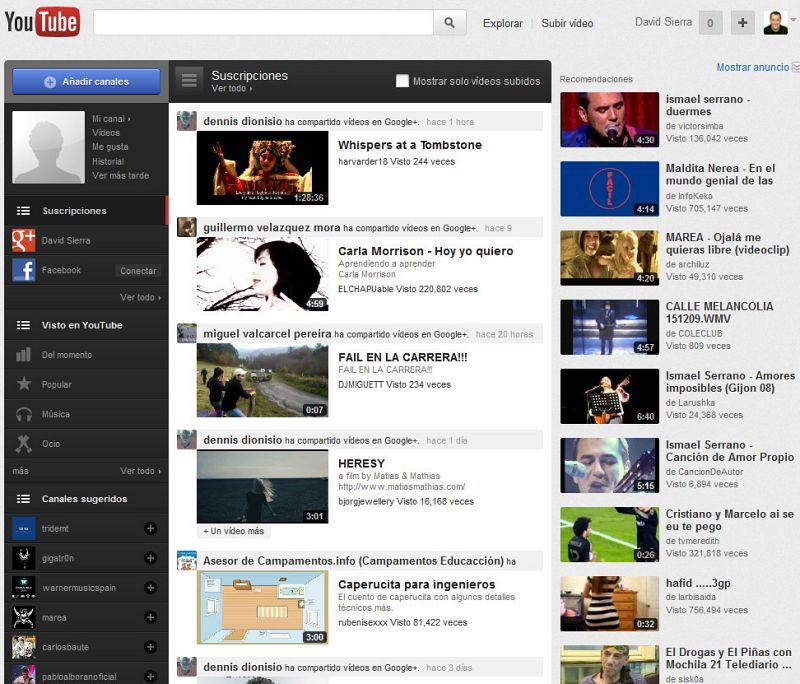This screenshot has width=800, height=684.
Task: Add the carlosbaute suggested channel
Action: coord(150,647)
